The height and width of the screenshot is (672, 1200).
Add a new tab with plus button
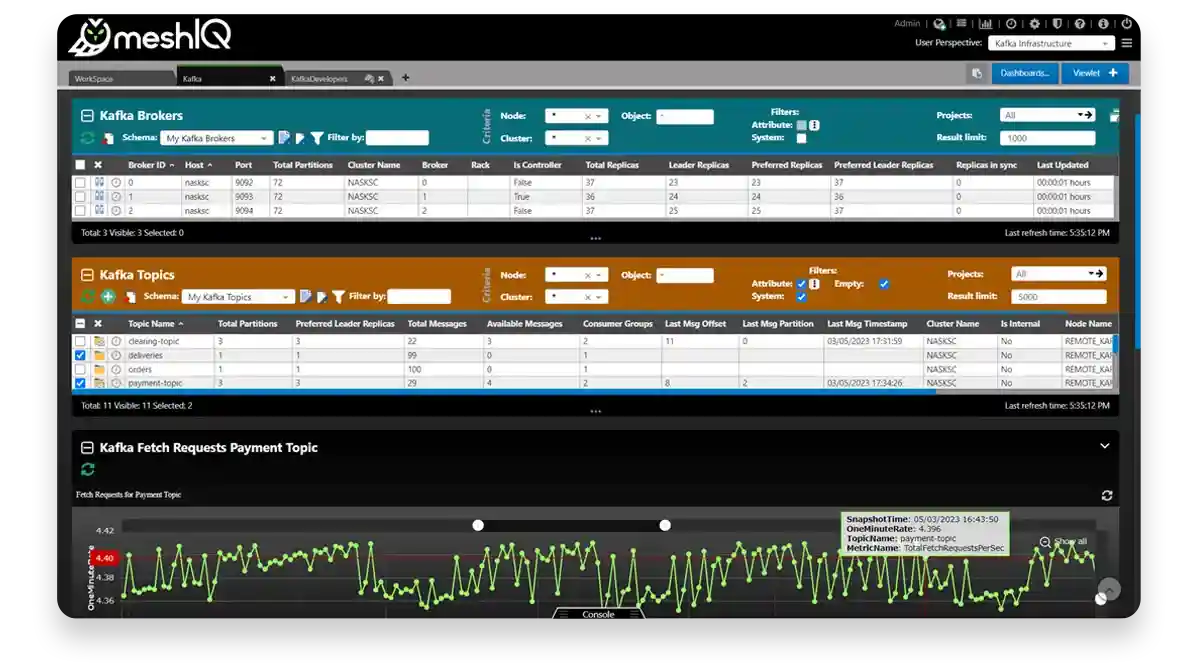[405, 78]
